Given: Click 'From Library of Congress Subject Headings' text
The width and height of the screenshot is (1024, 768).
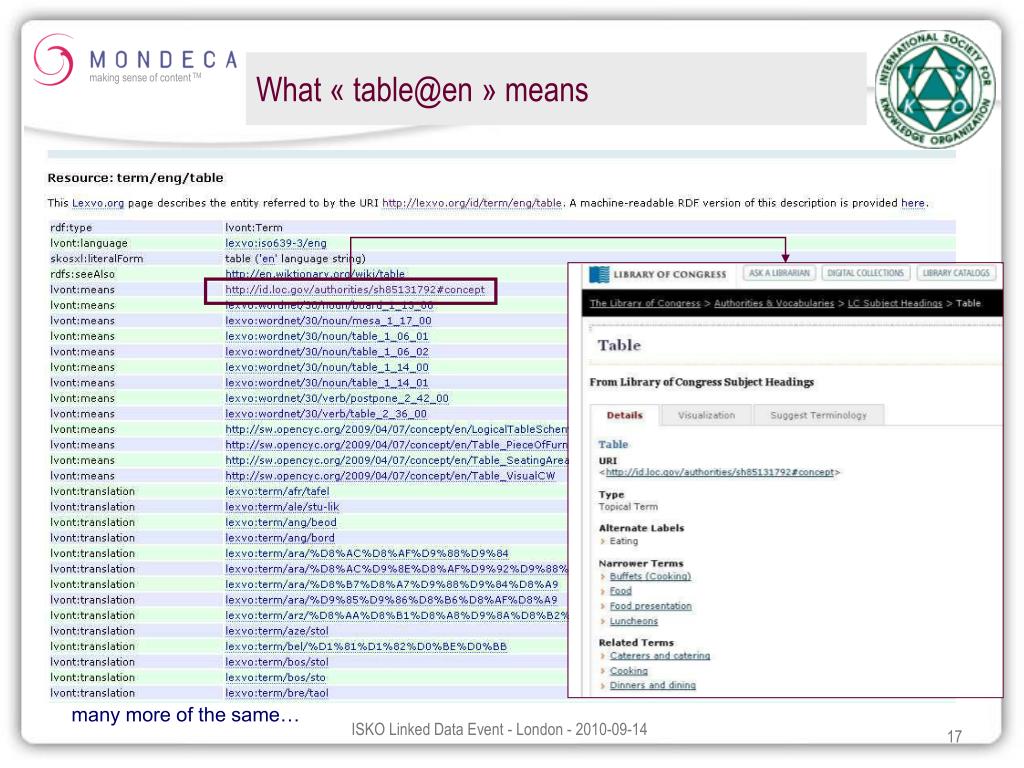Looking at the screenshot, I should [701, 382].
